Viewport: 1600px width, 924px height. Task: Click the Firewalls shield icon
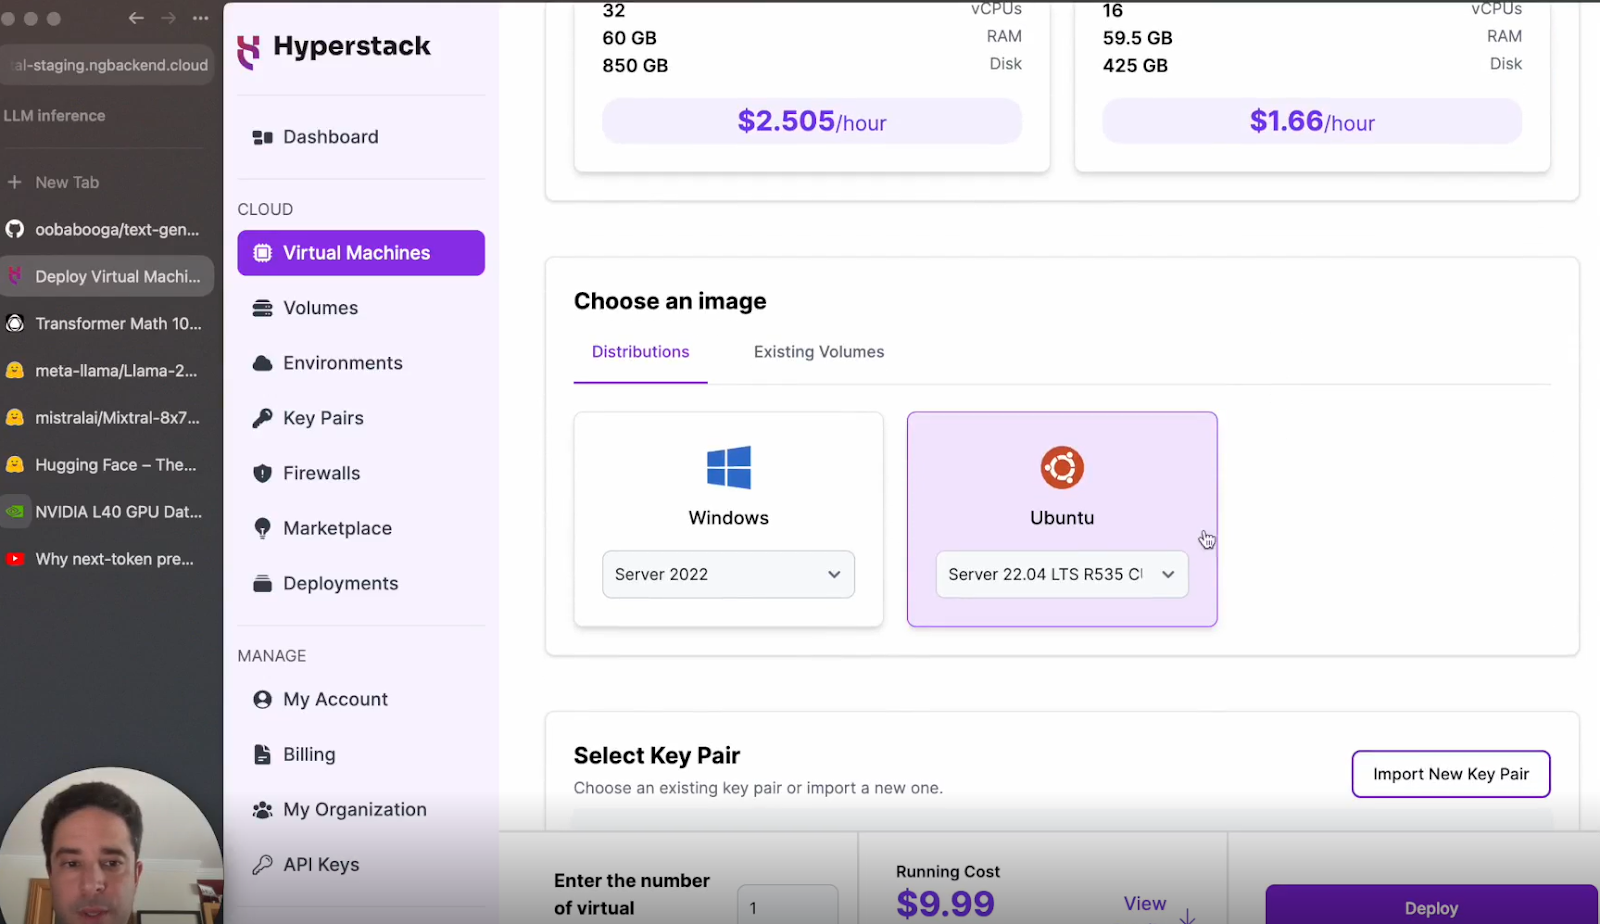click(x=262, y=473)
